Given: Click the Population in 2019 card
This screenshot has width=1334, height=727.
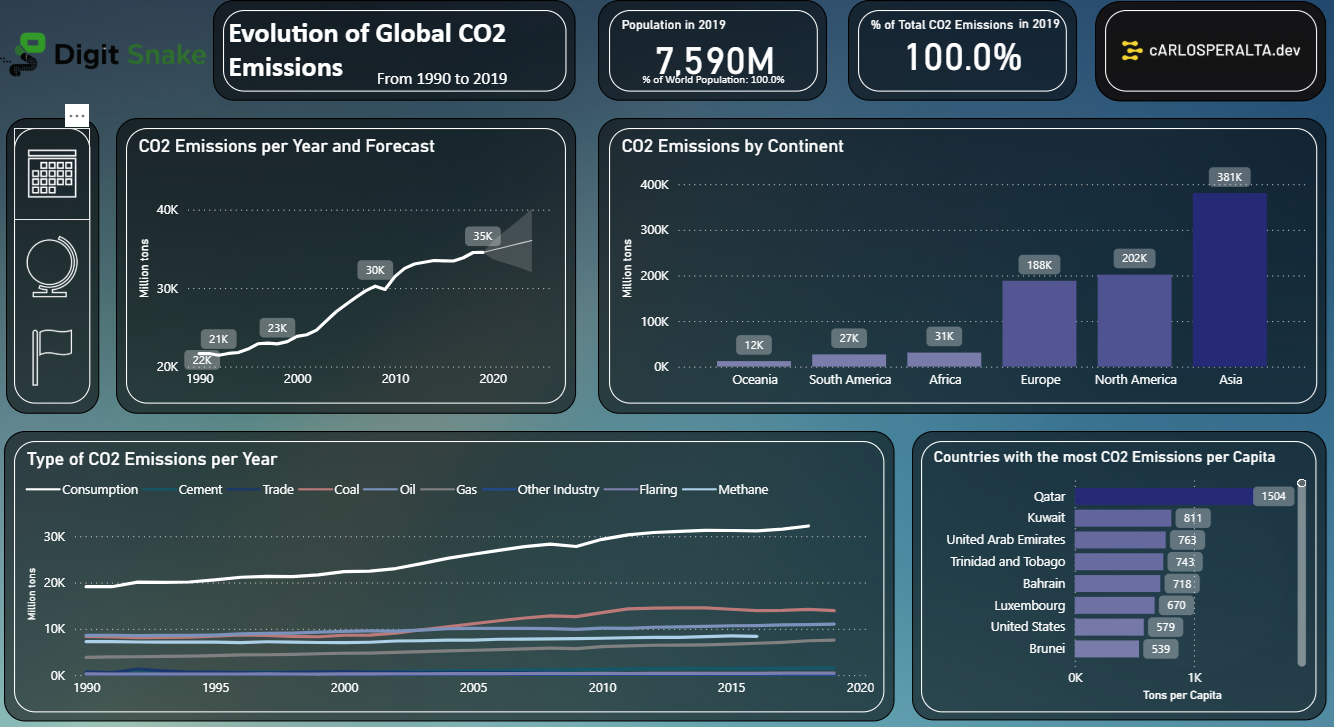Looking at the screenshot, I should click(712, 50).
